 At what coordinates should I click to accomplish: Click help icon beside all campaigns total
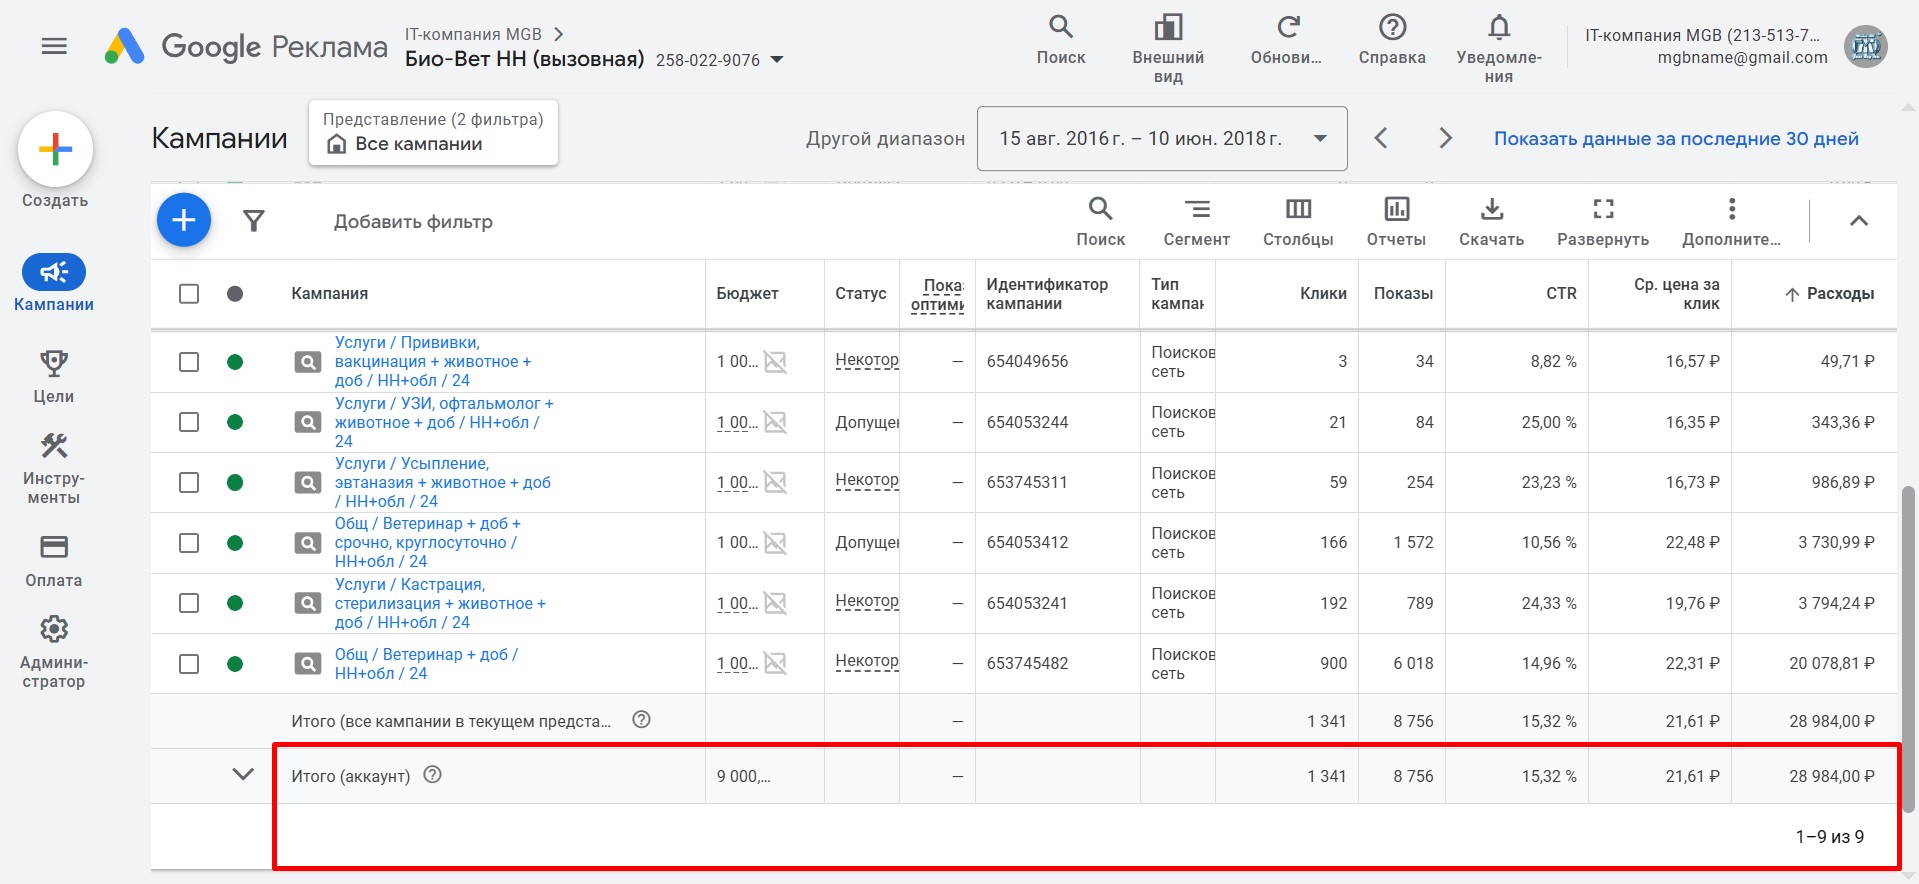[x=642, y=720]
